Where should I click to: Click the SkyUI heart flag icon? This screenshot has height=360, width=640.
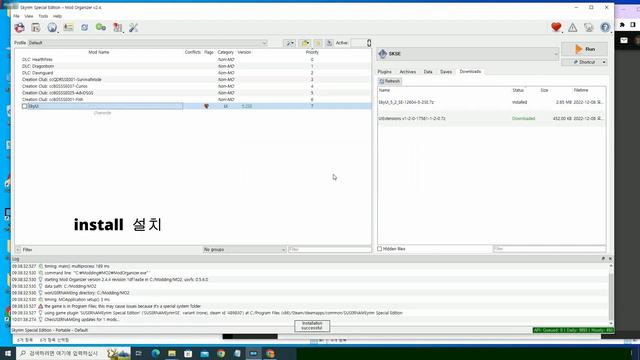(207, 106)
